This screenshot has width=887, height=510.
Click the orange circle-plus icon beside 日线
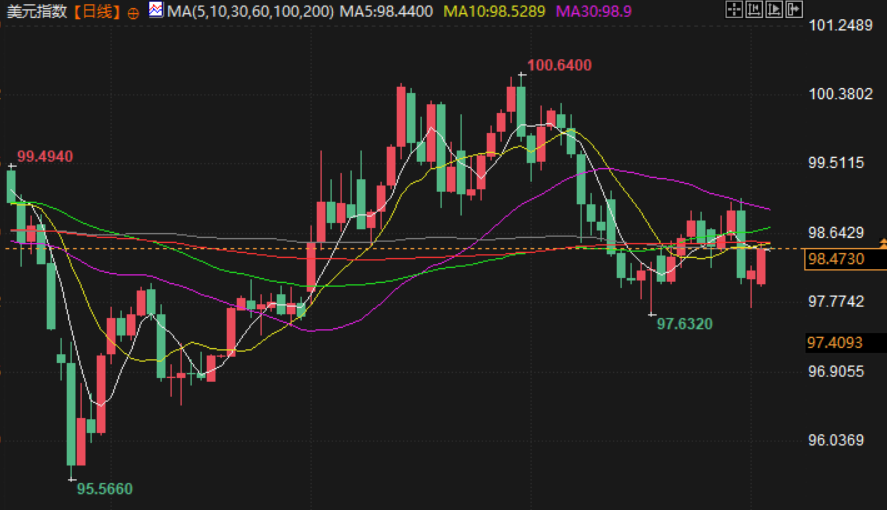point(134,13)
